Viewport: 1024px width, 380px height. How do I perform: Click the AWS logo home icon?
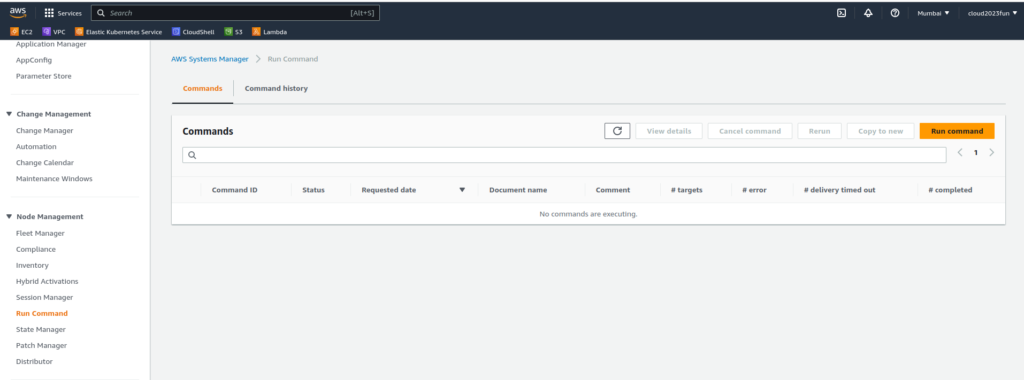[x=18, y=13]
